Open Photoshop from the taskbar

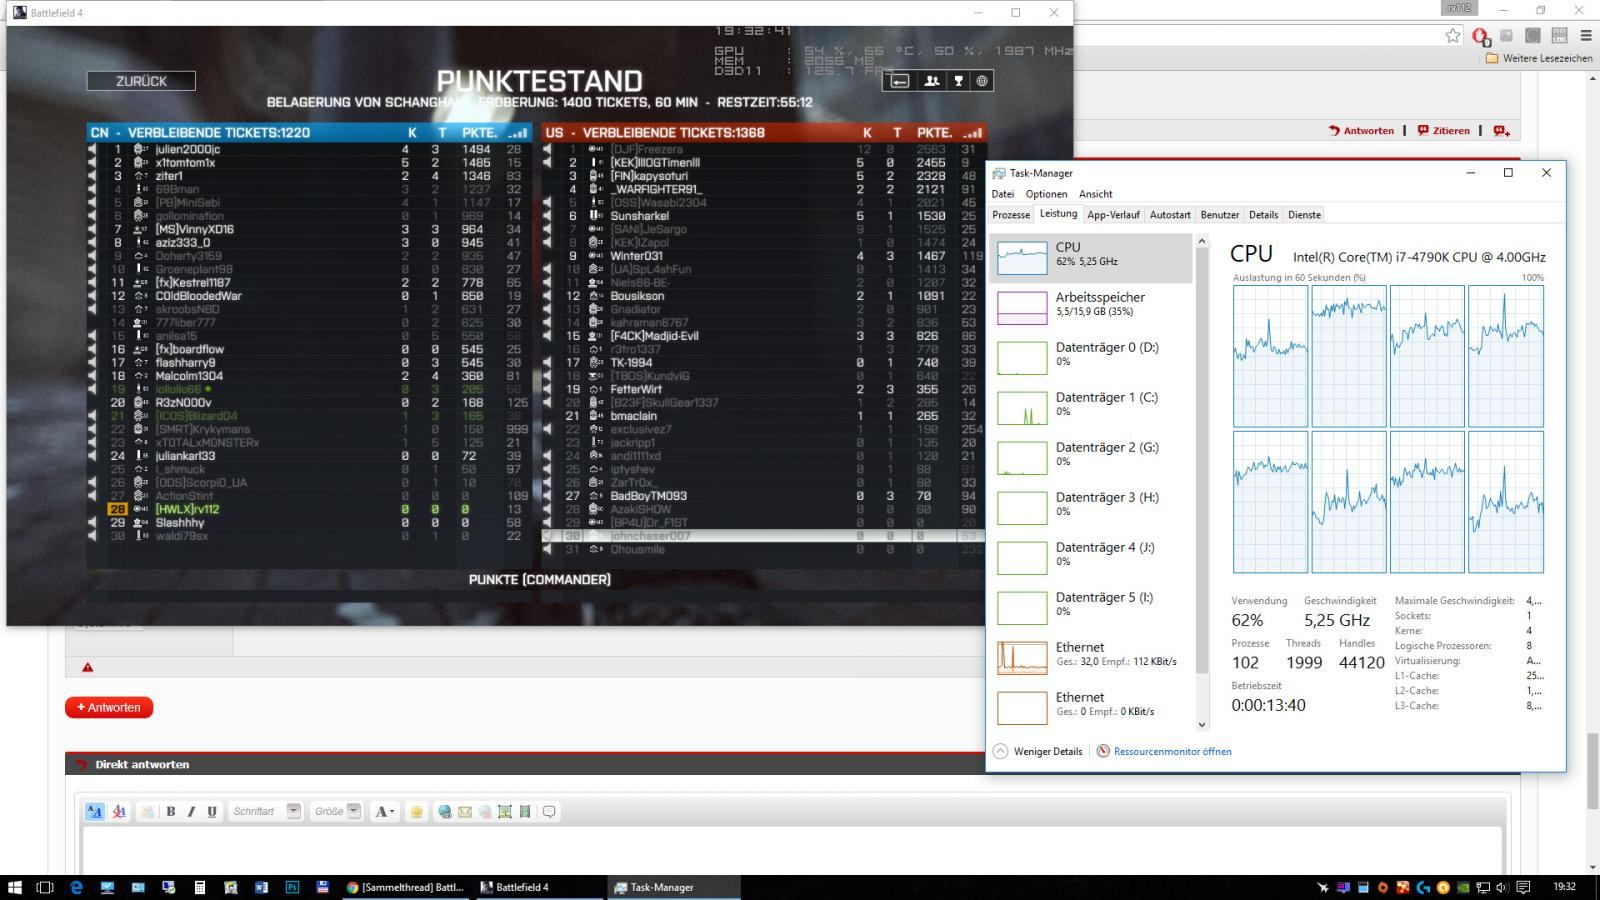292,887
